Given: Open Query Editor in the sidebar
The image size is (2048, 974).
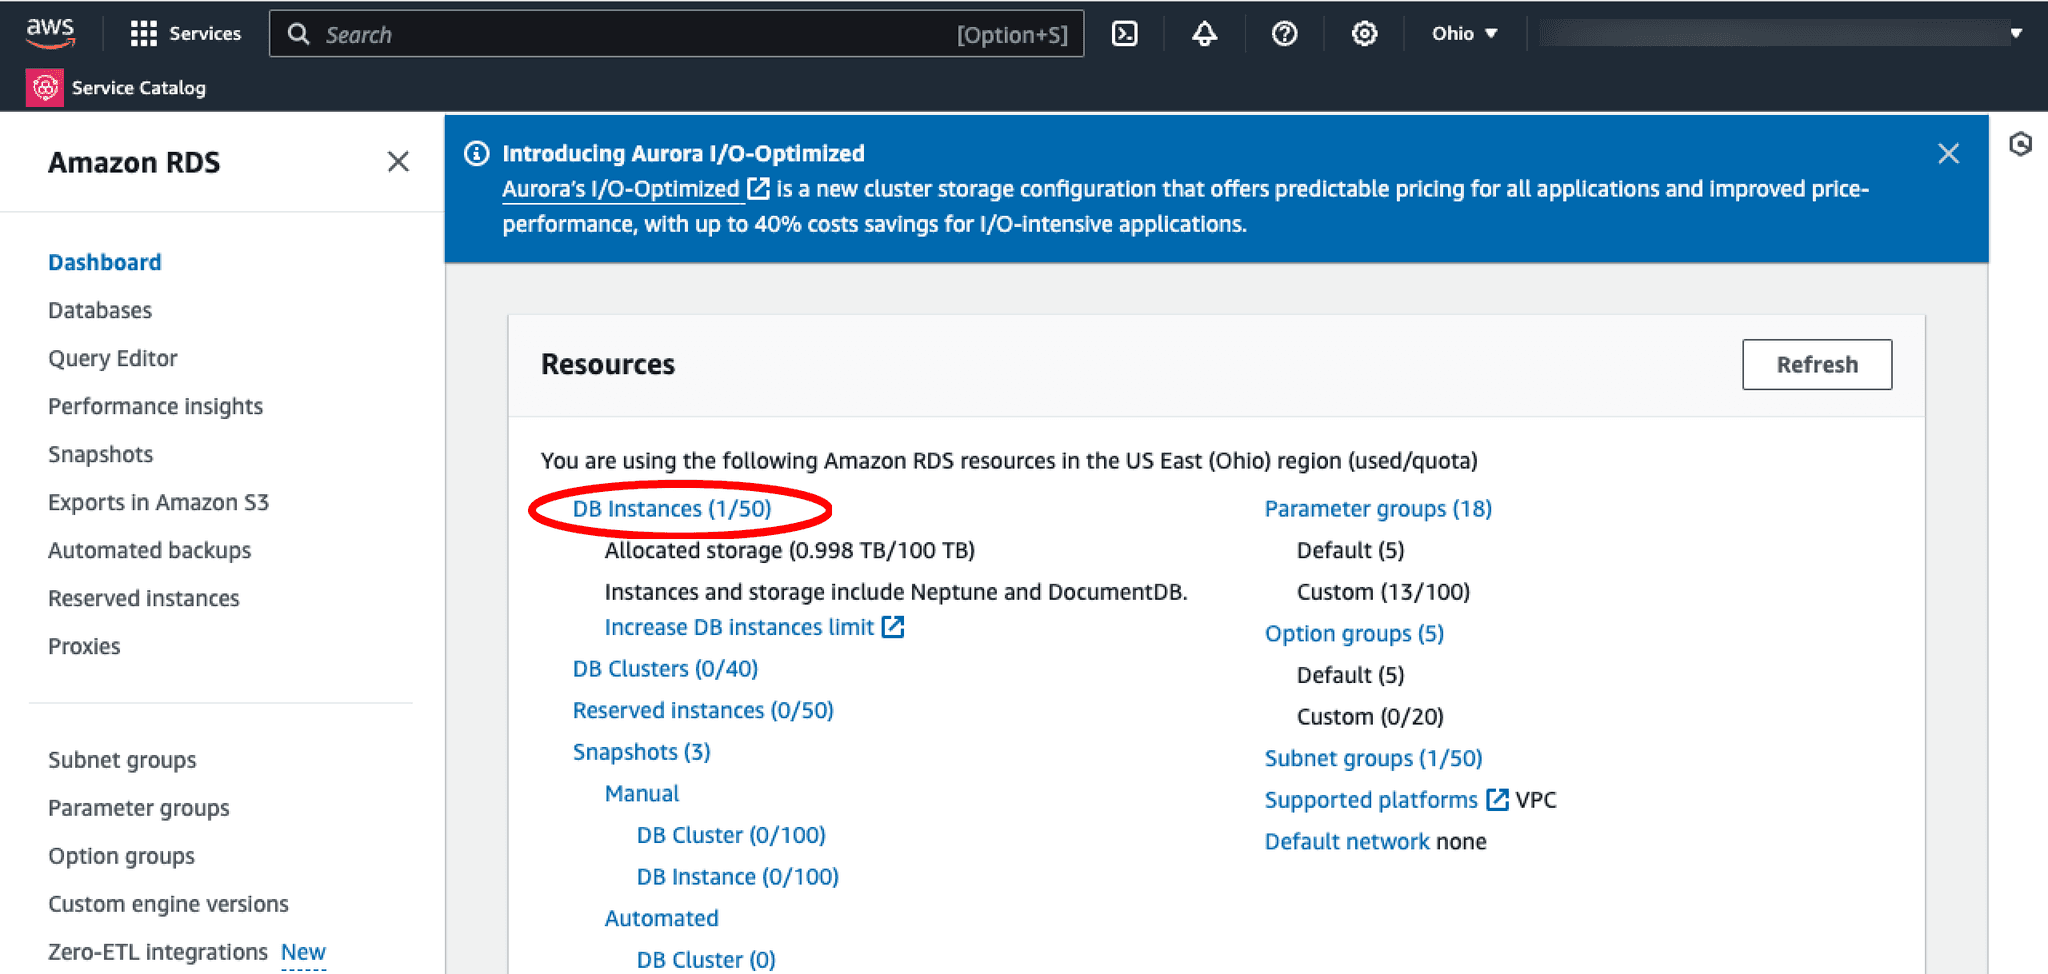Looking at the screenshot, I should (x=113, y=358).
